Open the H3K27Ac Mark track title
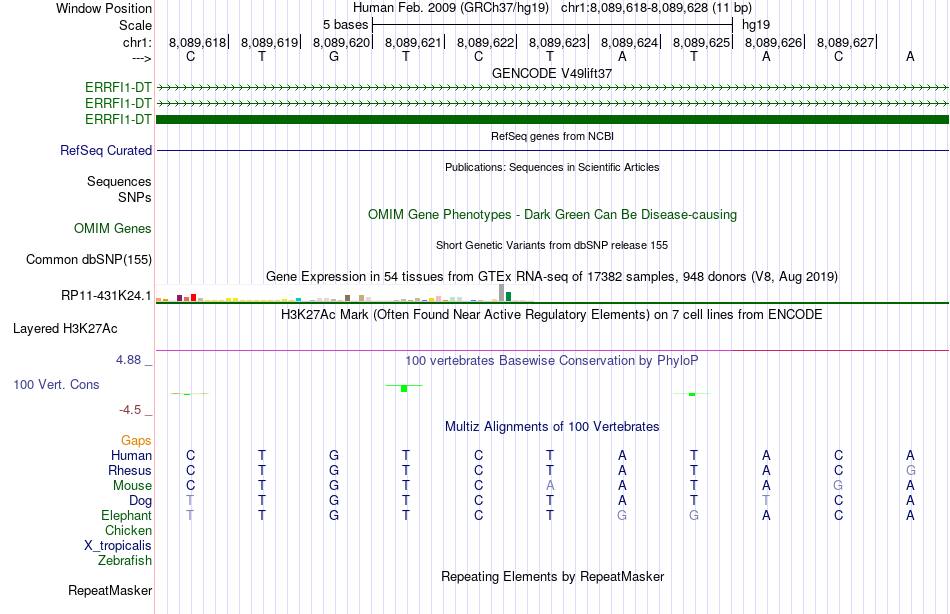This screenshot has height=614, width=950. pos(552,315)
